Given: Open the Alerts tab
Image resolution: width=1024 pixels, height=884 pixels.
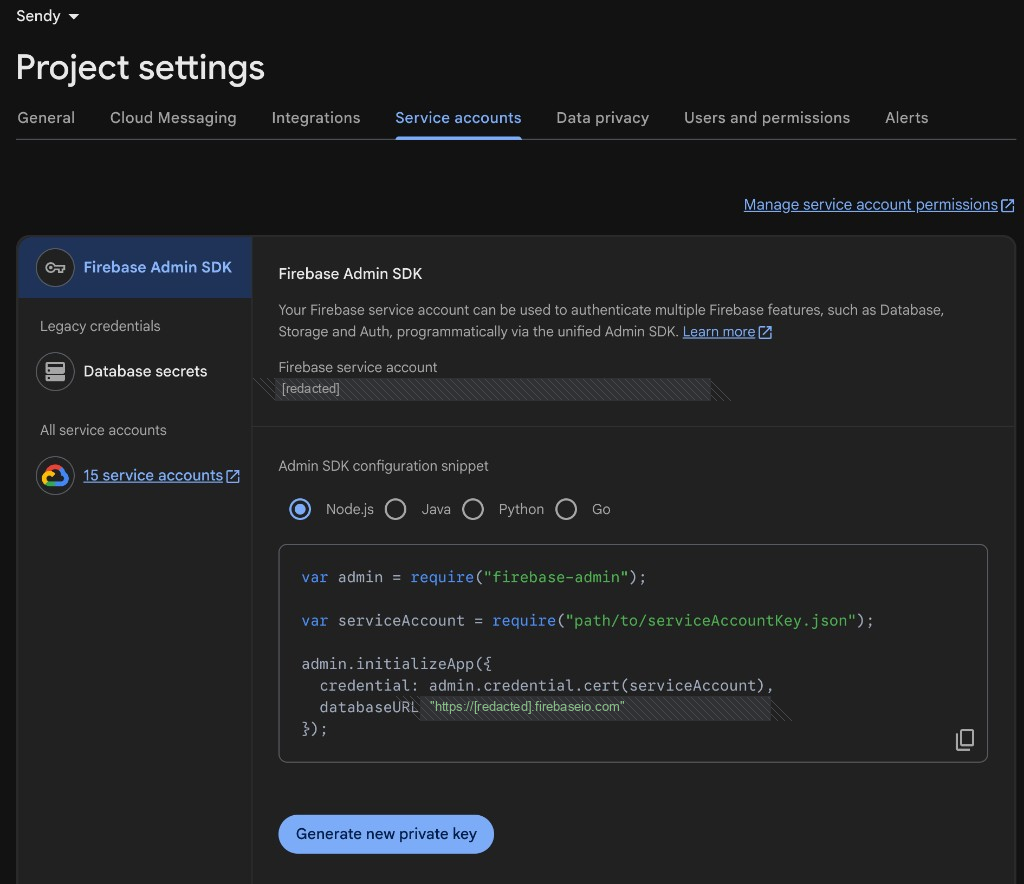Looking at the screenshot, I should click(906, 118).
